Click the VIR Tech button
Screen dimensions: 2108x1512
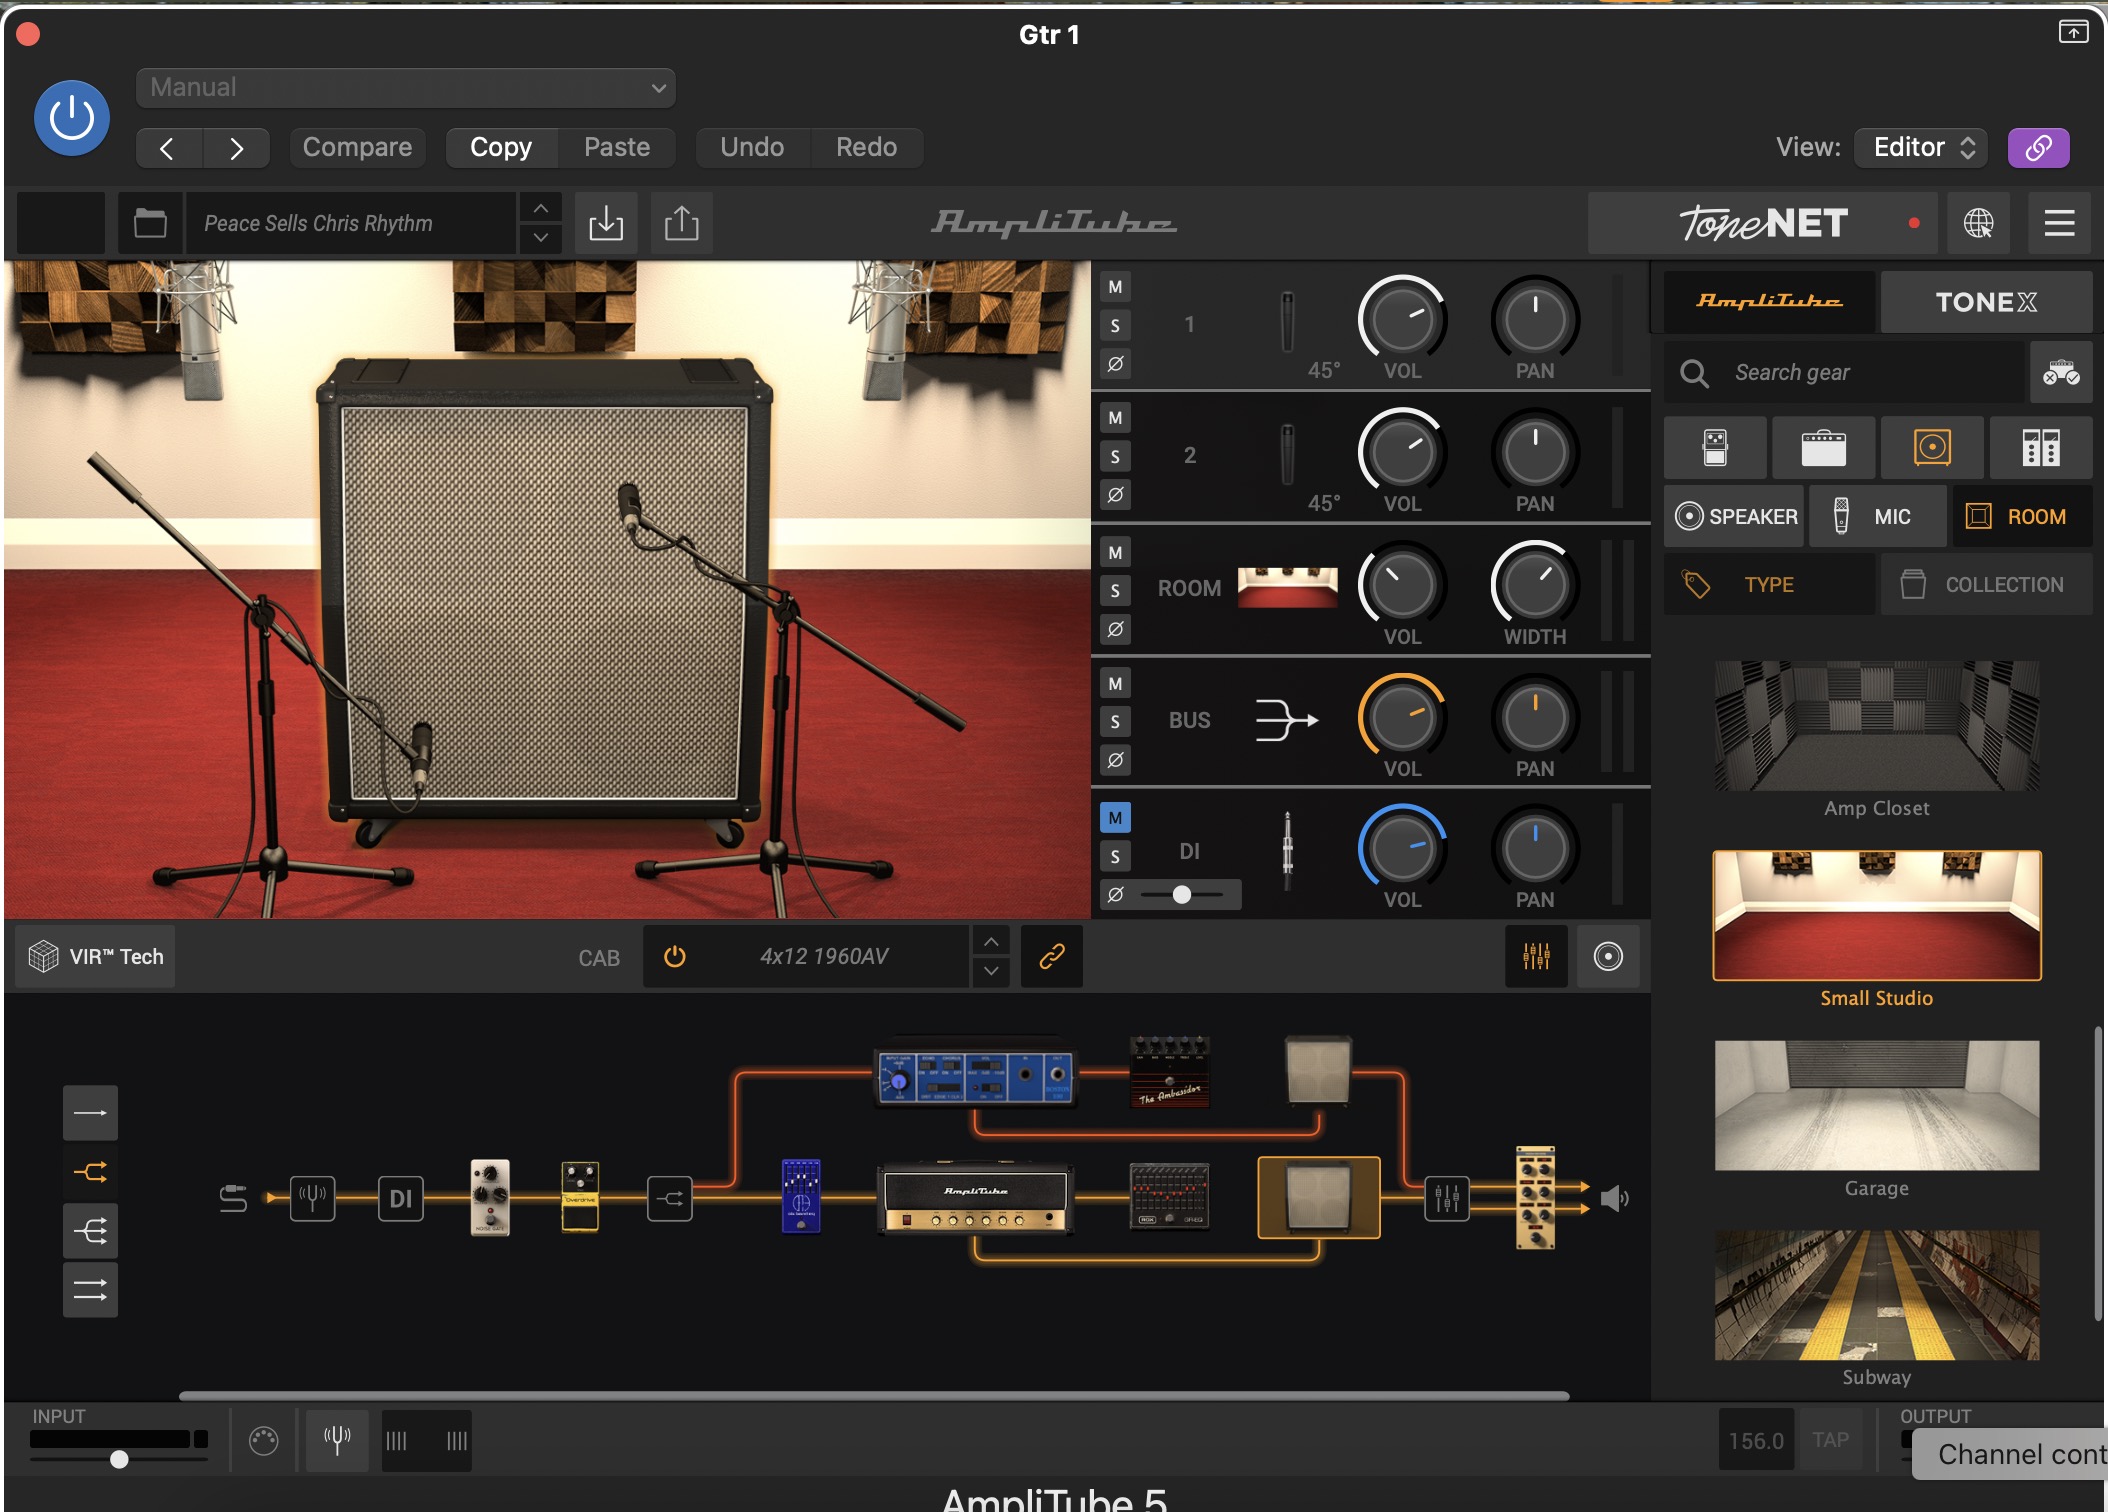(x=96, y=957)
